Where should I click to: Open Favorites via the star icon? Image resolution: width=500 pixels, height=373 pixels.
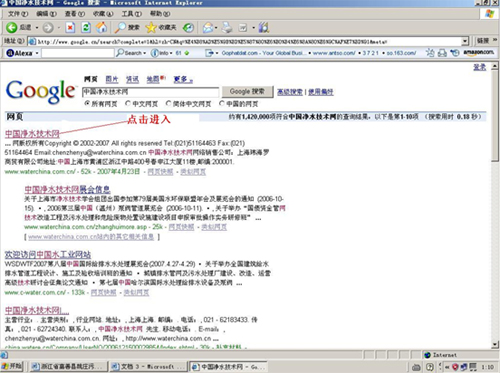pyautogui.click(x=151, y=28)
